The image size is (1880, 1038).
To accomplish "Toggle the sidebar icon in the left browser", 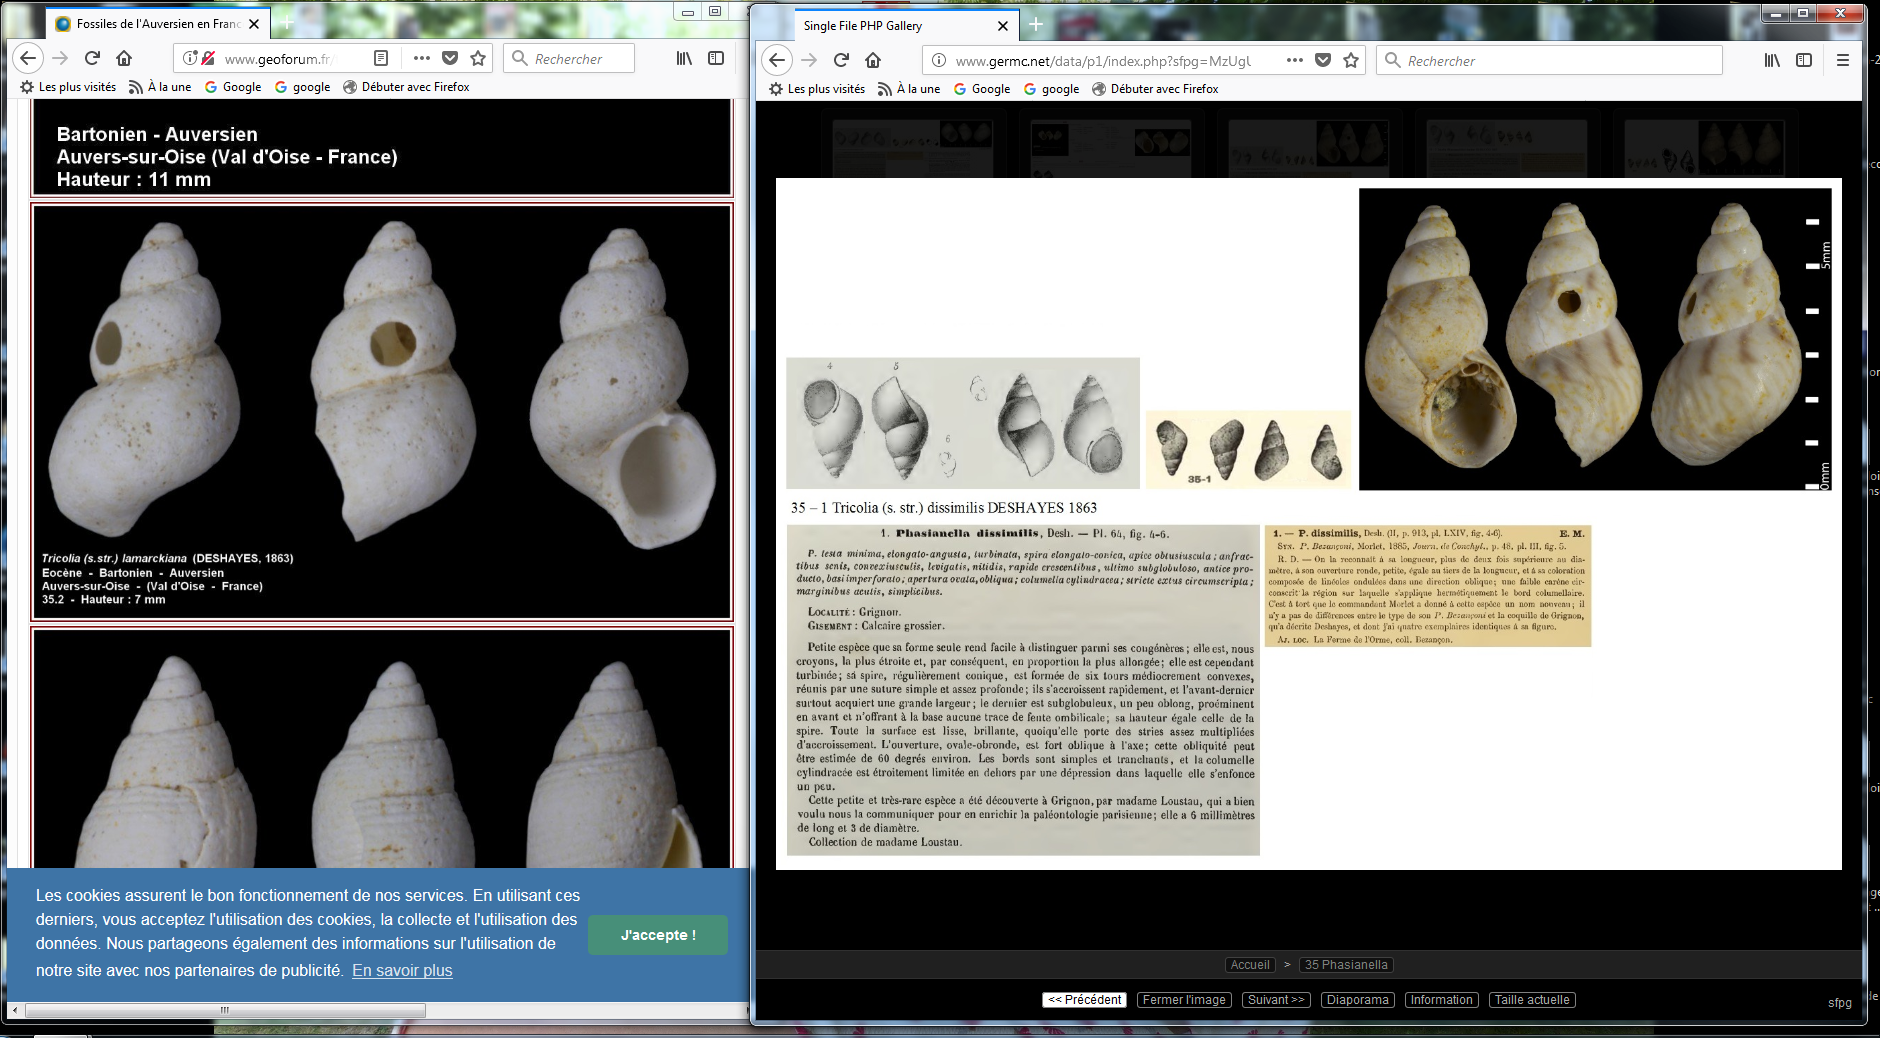I will [716, 58].
